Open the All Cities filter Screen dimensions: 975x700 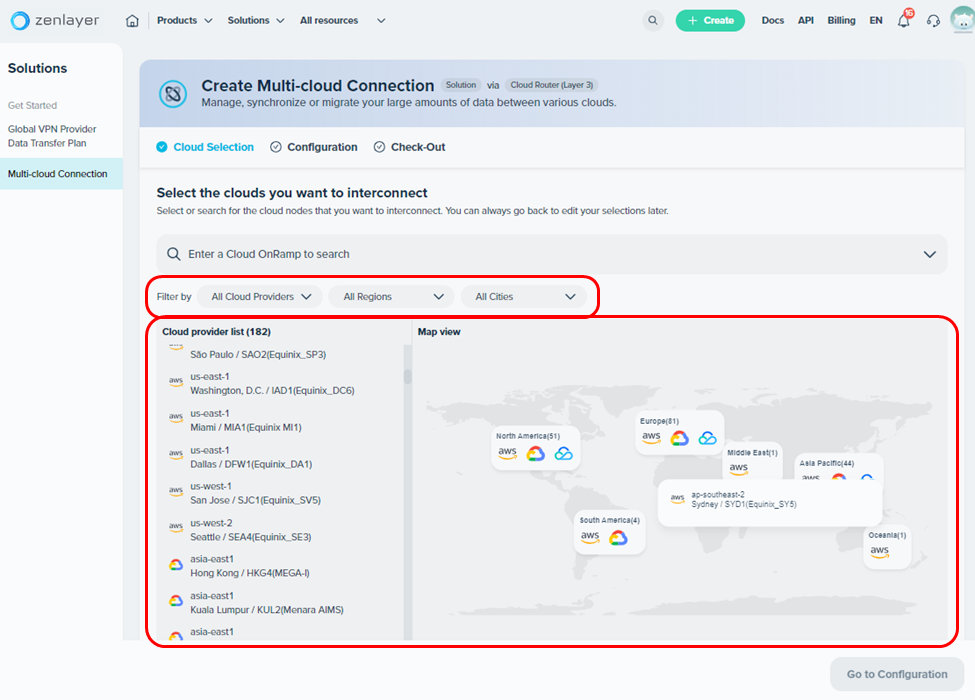point(524,297)
